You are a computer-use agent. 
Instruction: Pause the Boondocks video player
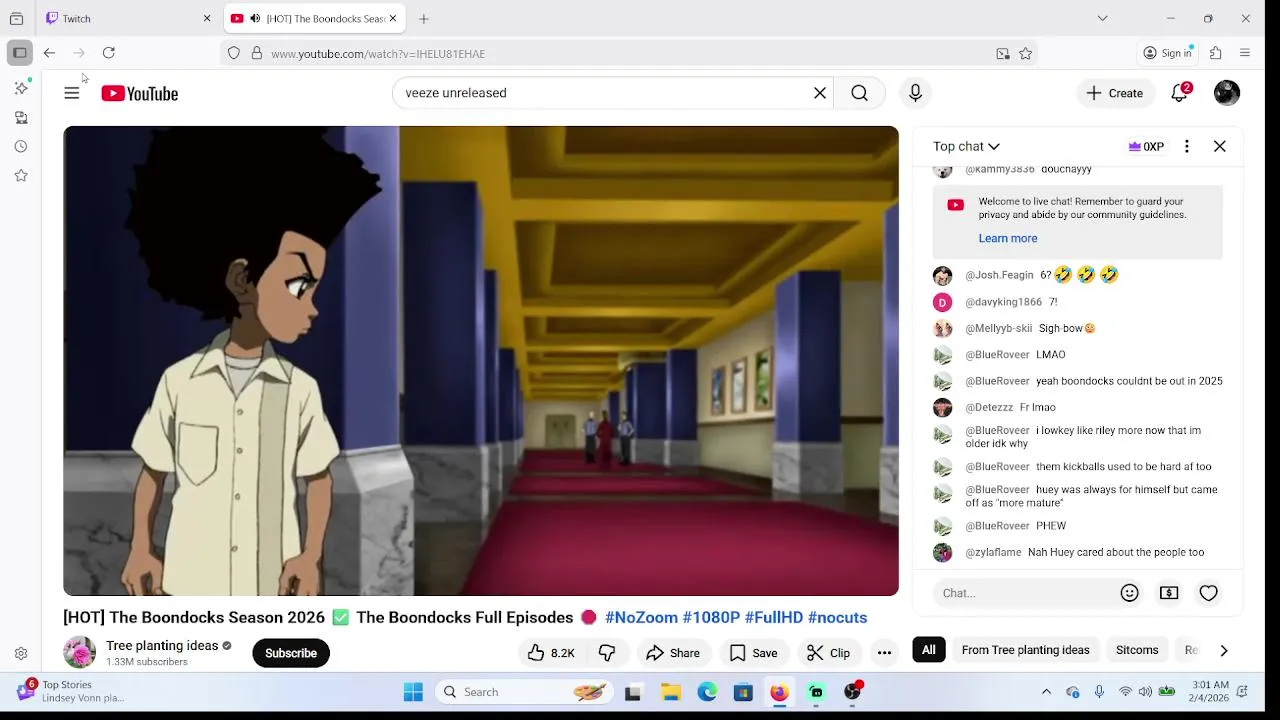click(x=481, y=361)
